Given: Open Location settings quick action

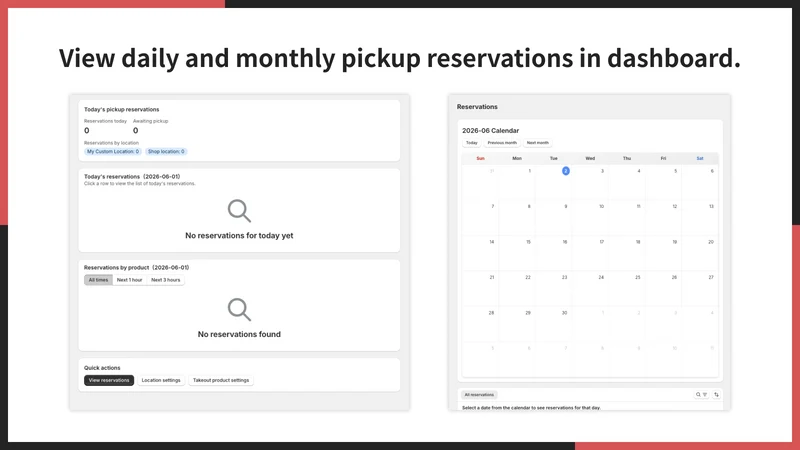Looking at the screenshot, I should tap(161, 380).
